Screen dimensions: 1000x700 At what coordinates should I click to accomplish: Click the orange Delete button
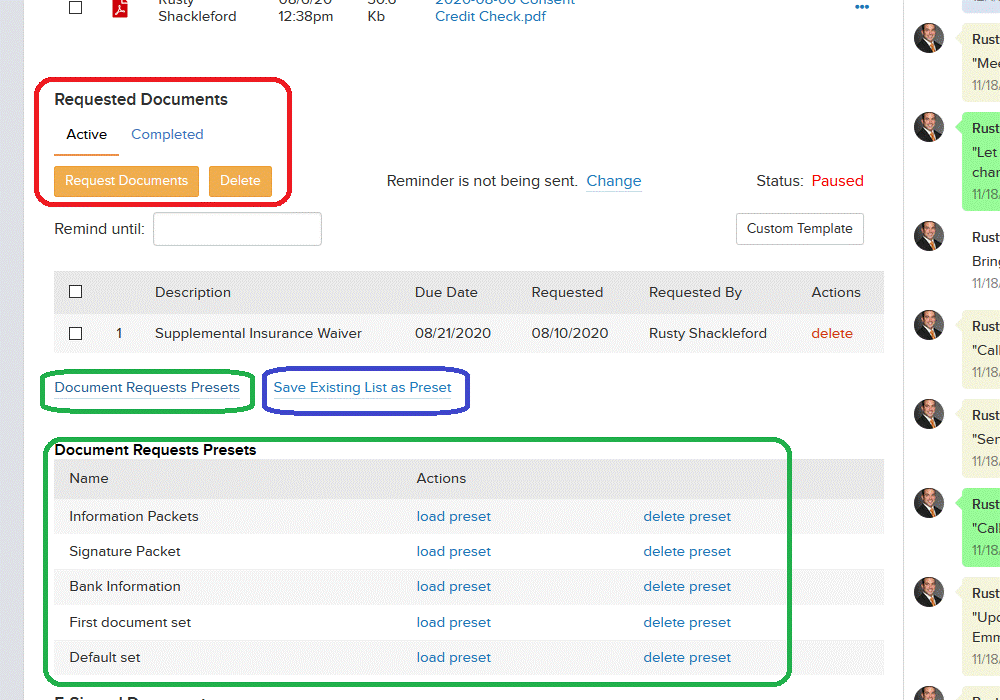click(240, 181)
